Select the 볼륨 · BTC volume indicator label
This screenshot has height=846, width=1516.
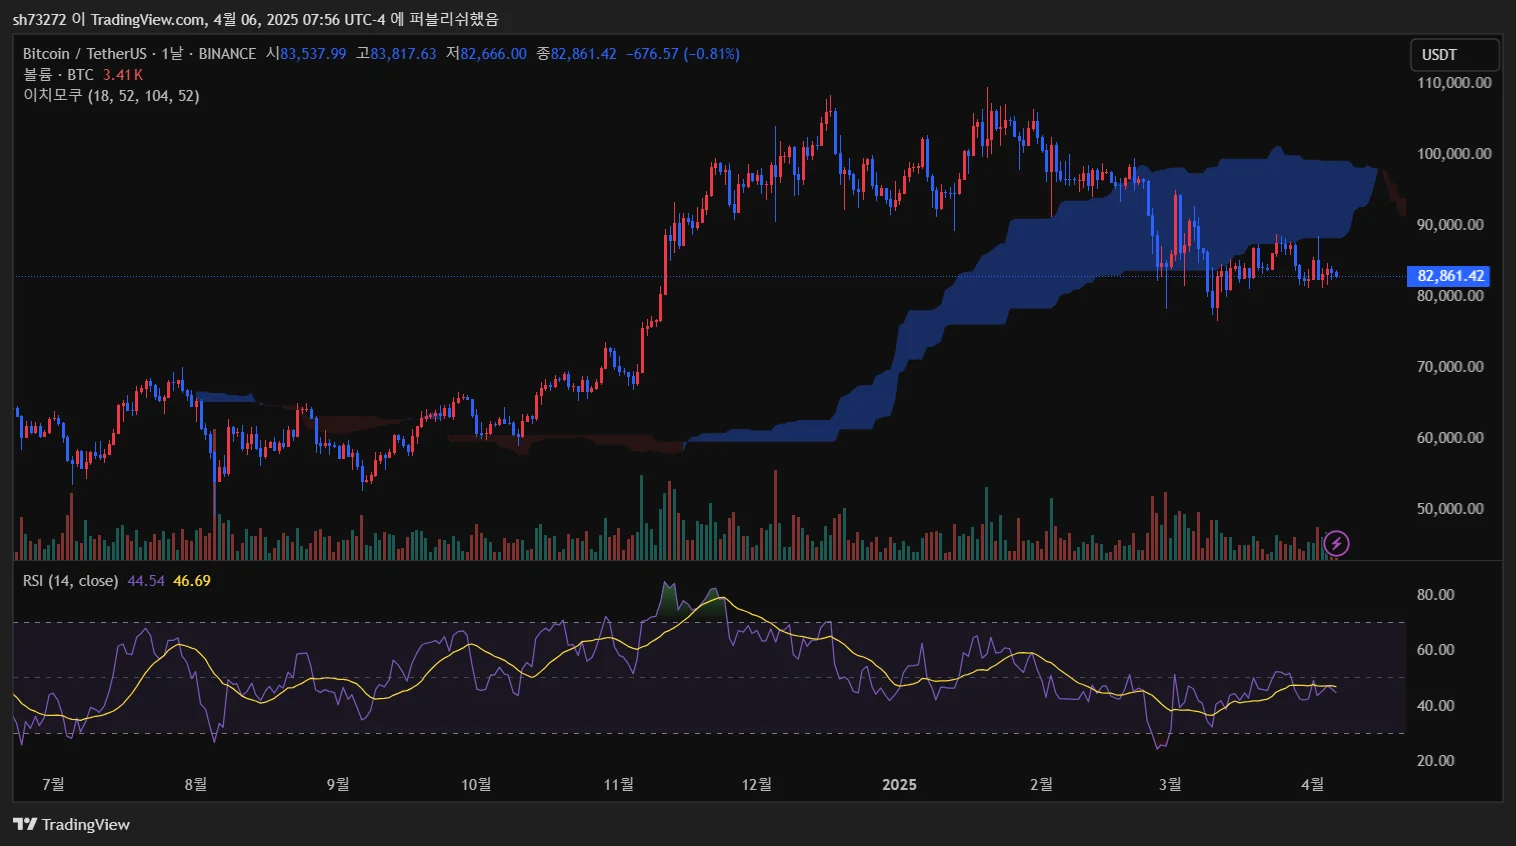click(x=58, y=75)
